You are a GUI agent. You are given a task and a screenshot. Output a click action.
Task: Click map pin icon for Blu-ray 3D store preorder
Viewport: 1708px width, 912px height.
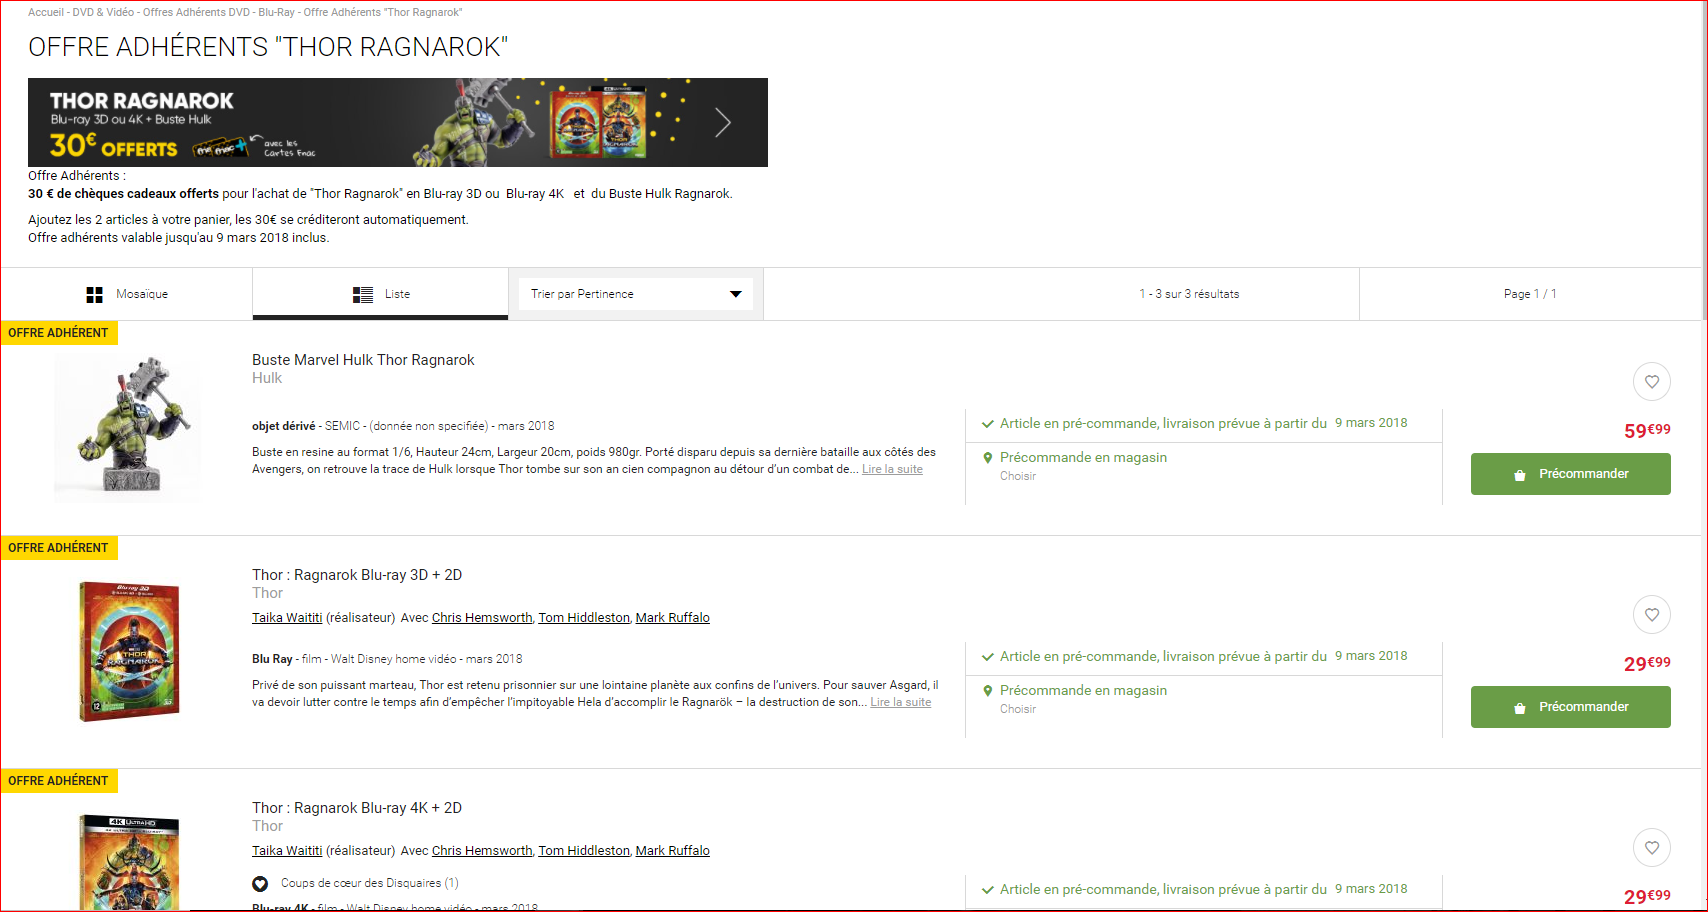(x=987, y=691)
